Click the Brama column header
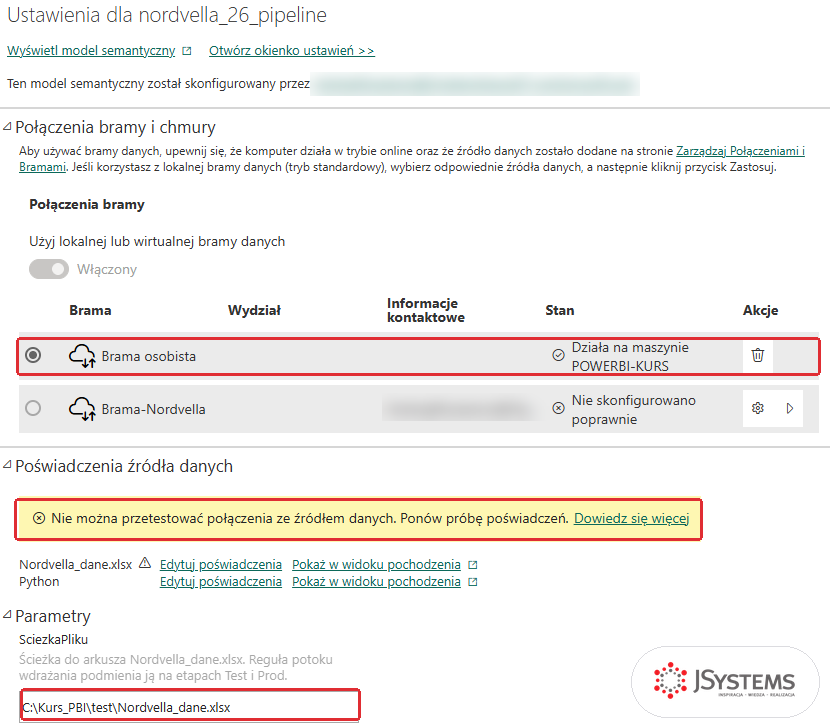This screenshot has height=728, width=830. (90, 310)
